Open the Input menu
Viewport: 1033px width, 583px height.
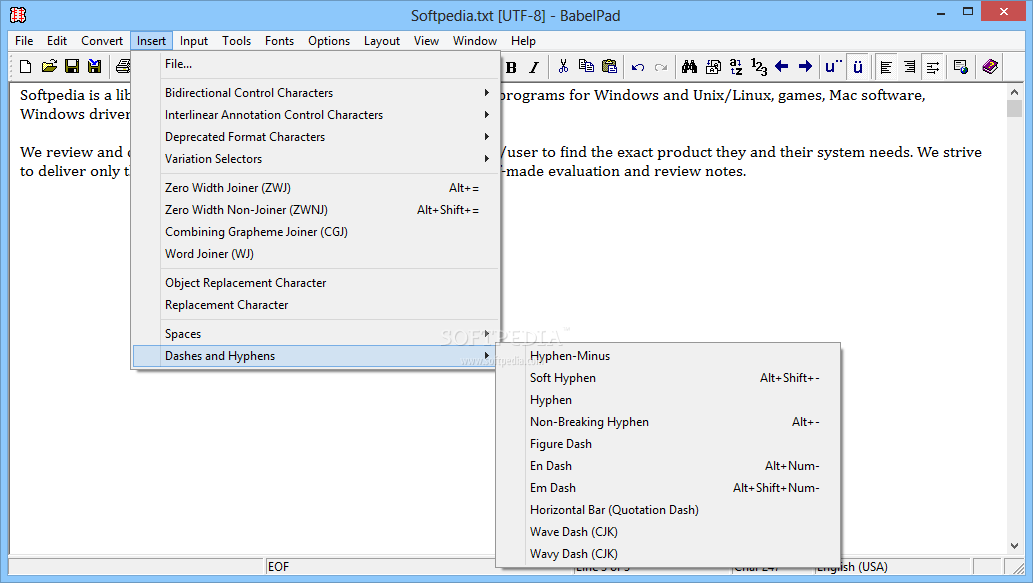tap(194, 41)
